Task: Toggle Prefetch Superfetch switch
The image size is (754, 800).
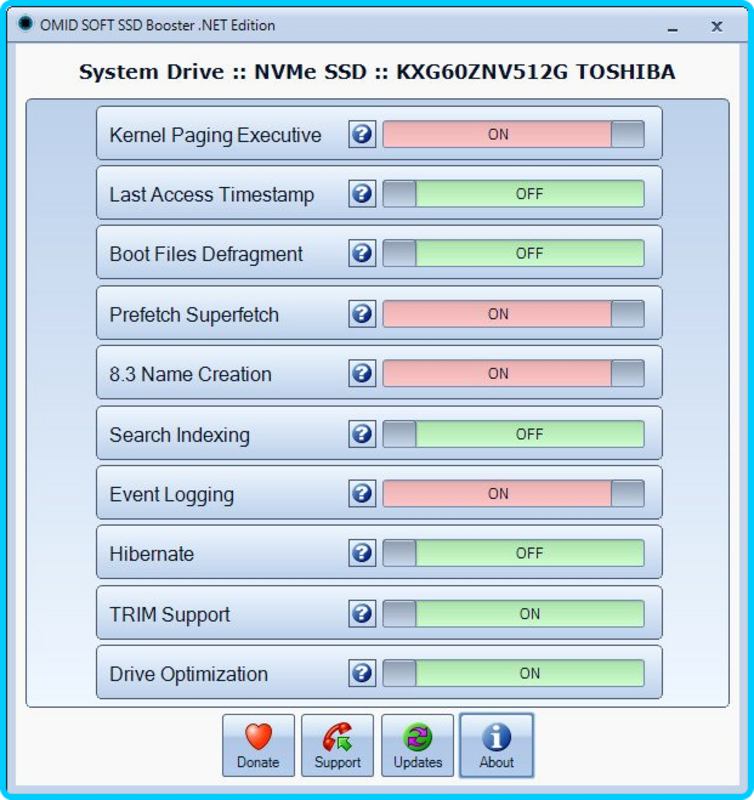Action: click(514, 314)
